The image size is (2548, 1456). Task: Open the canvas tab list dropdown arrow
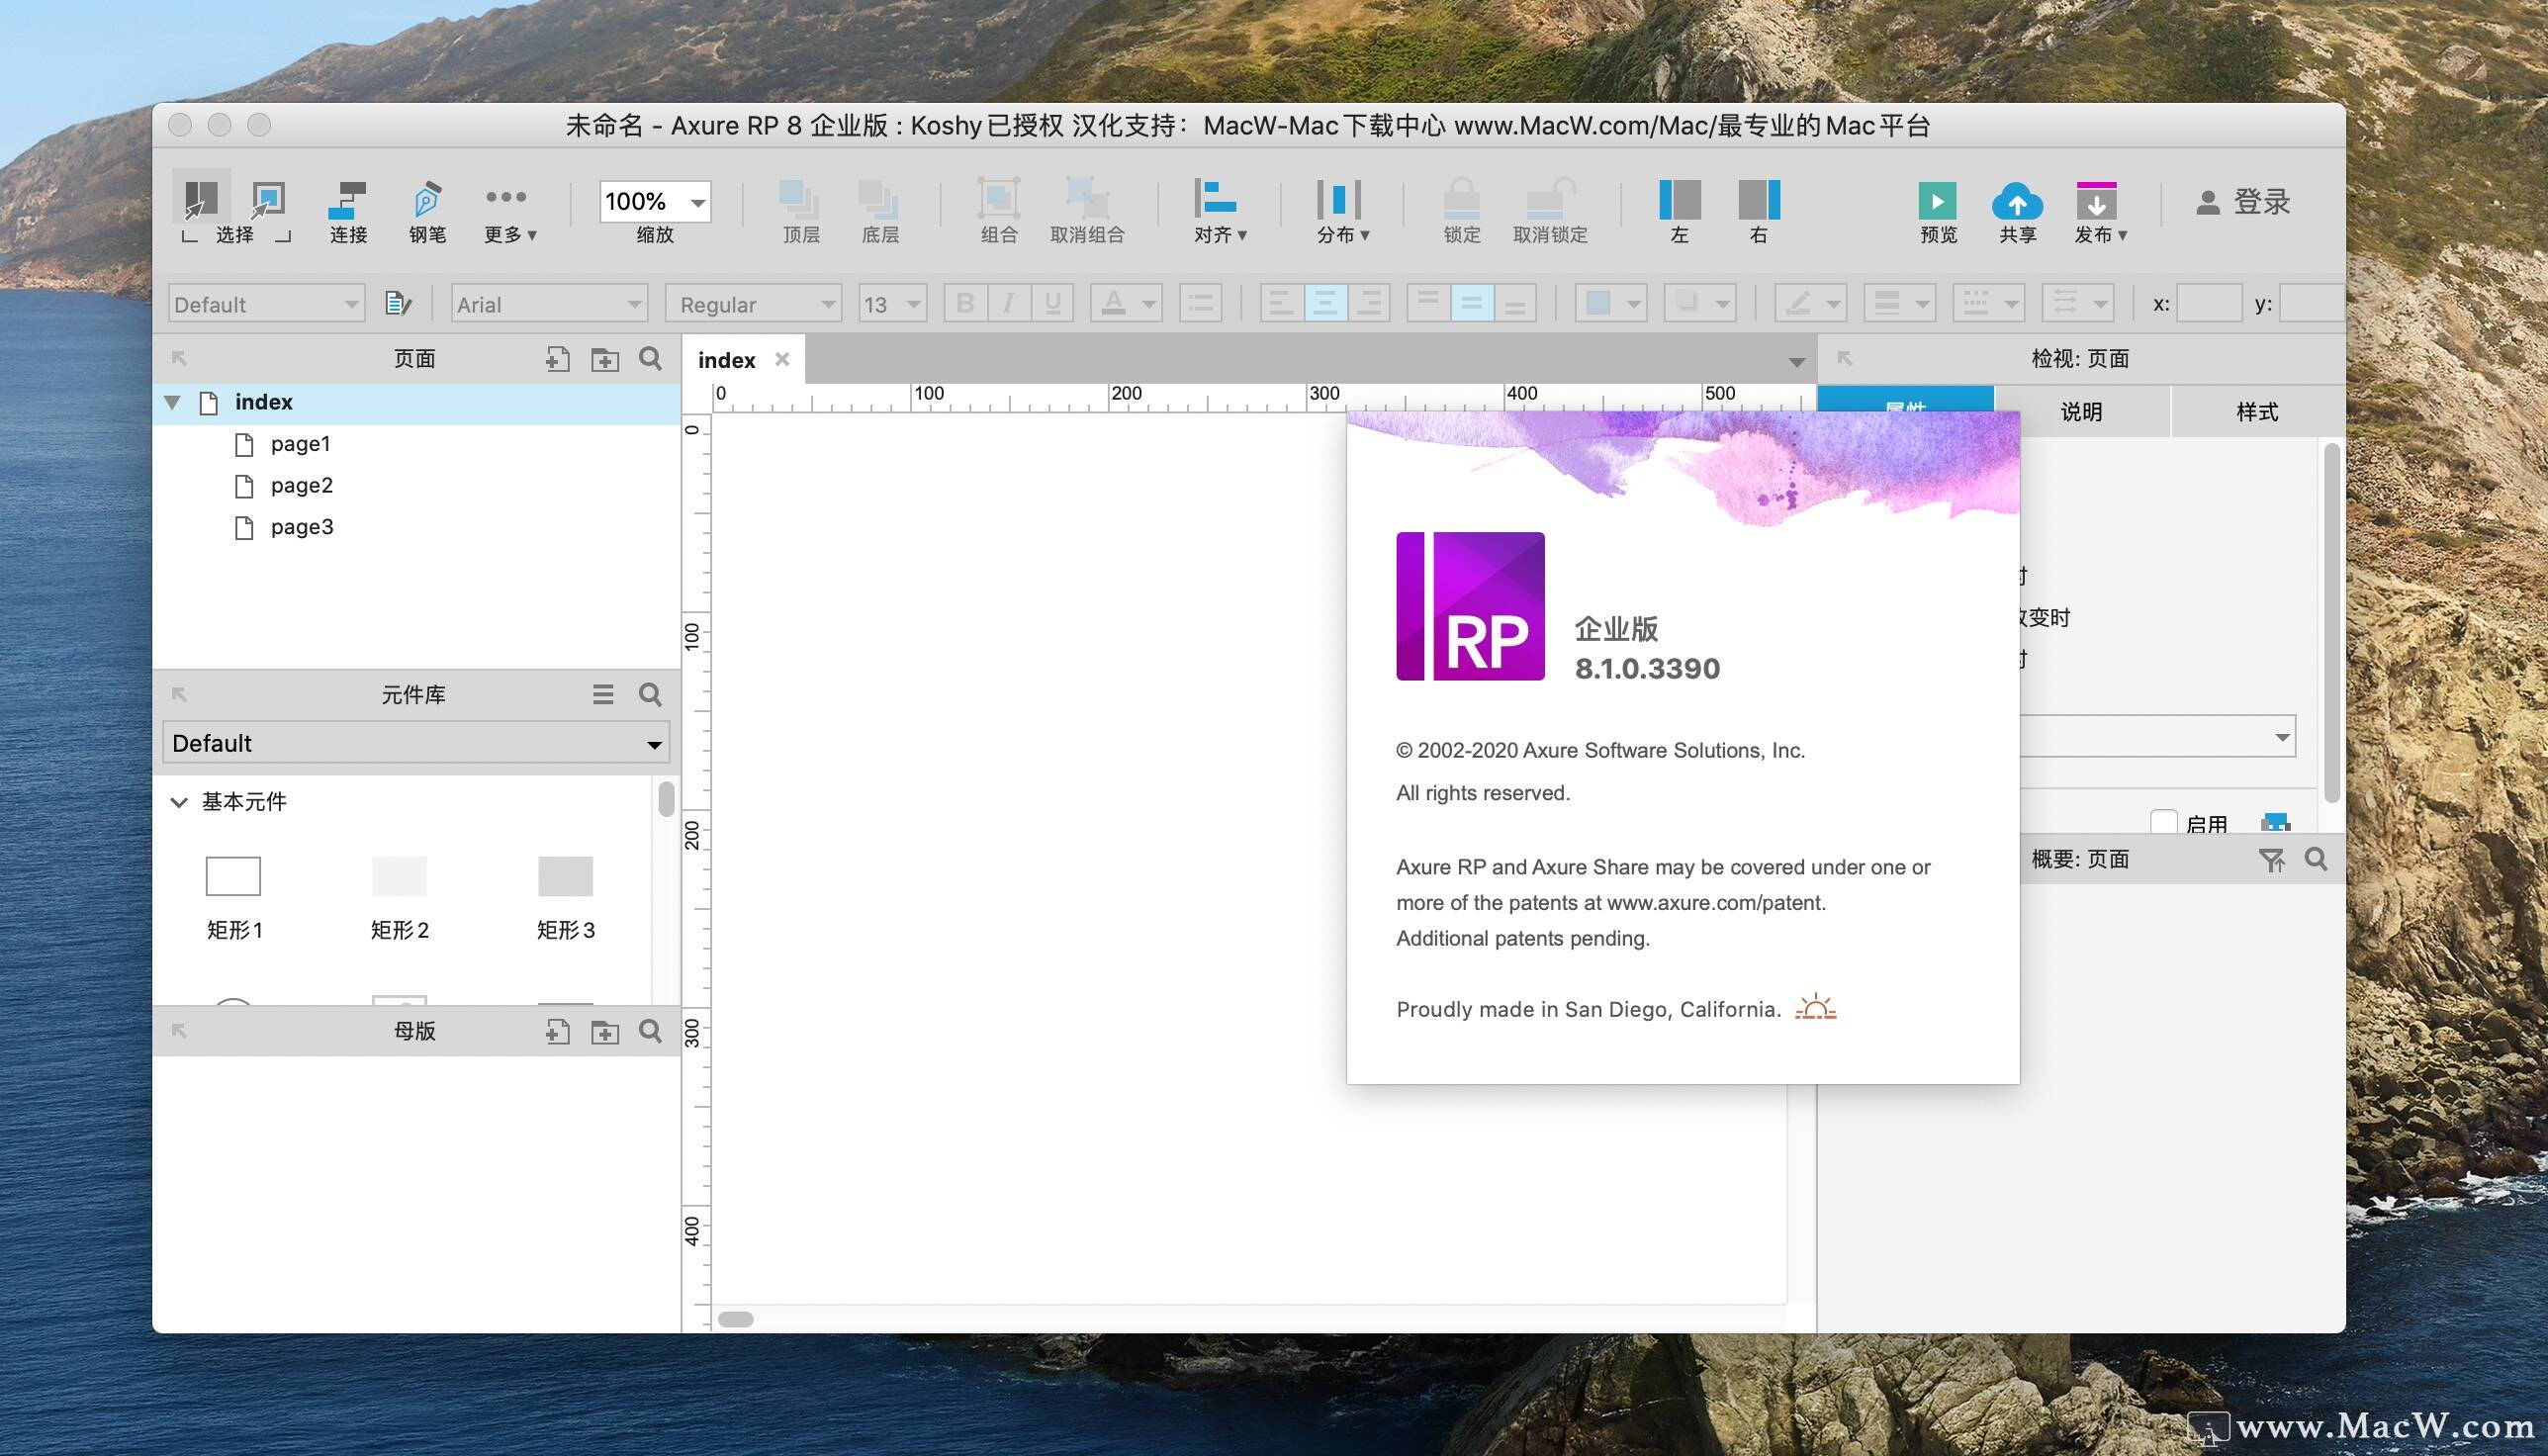(1796, 362)
